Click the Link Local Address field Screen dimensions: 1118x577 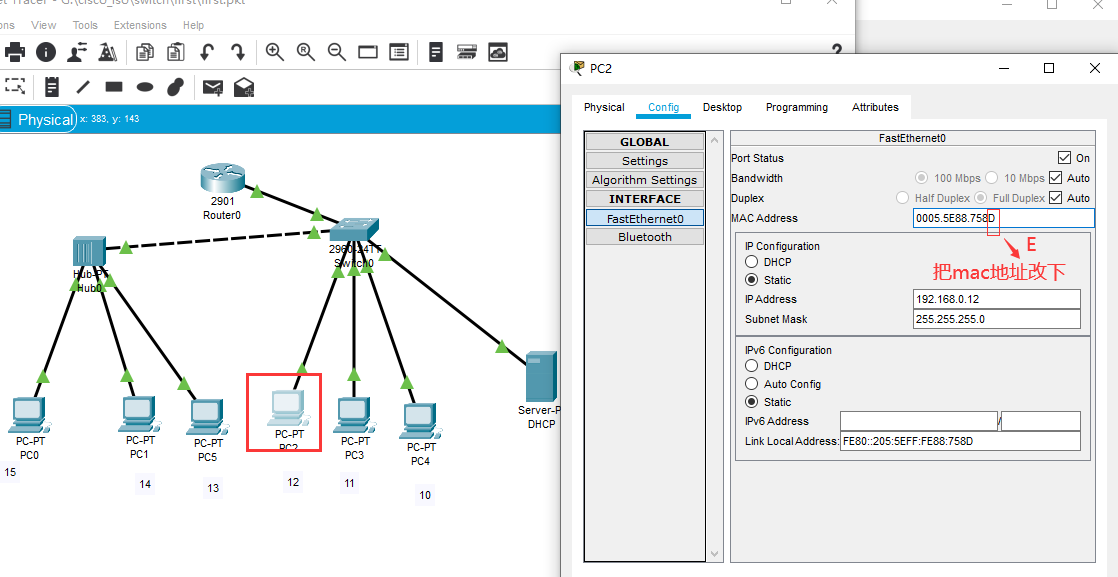[x=960, y=441]
